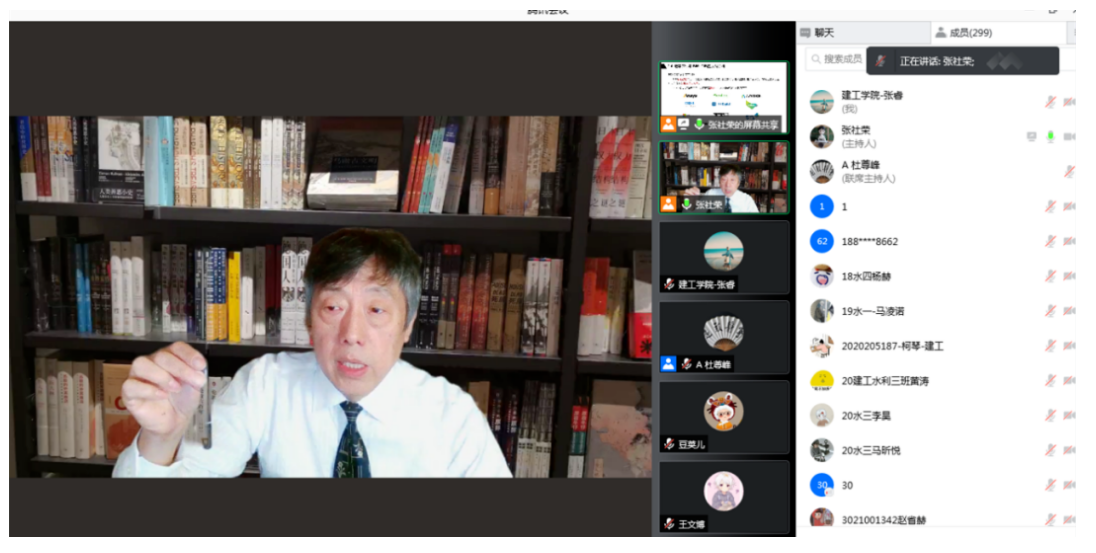Select 张社荣 video thumbnail in strip
The image size is (1096, 553).
point(723,178)
